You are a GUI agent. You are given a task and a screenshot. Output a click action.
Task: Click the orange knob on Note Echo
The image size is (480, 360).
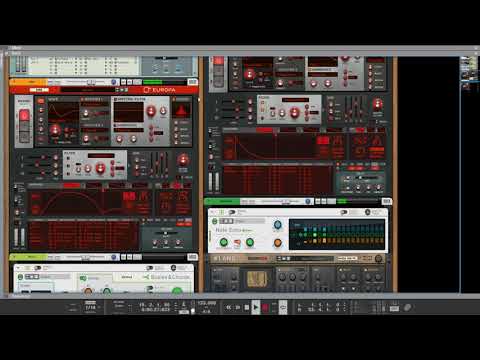[x=277, y=243]
